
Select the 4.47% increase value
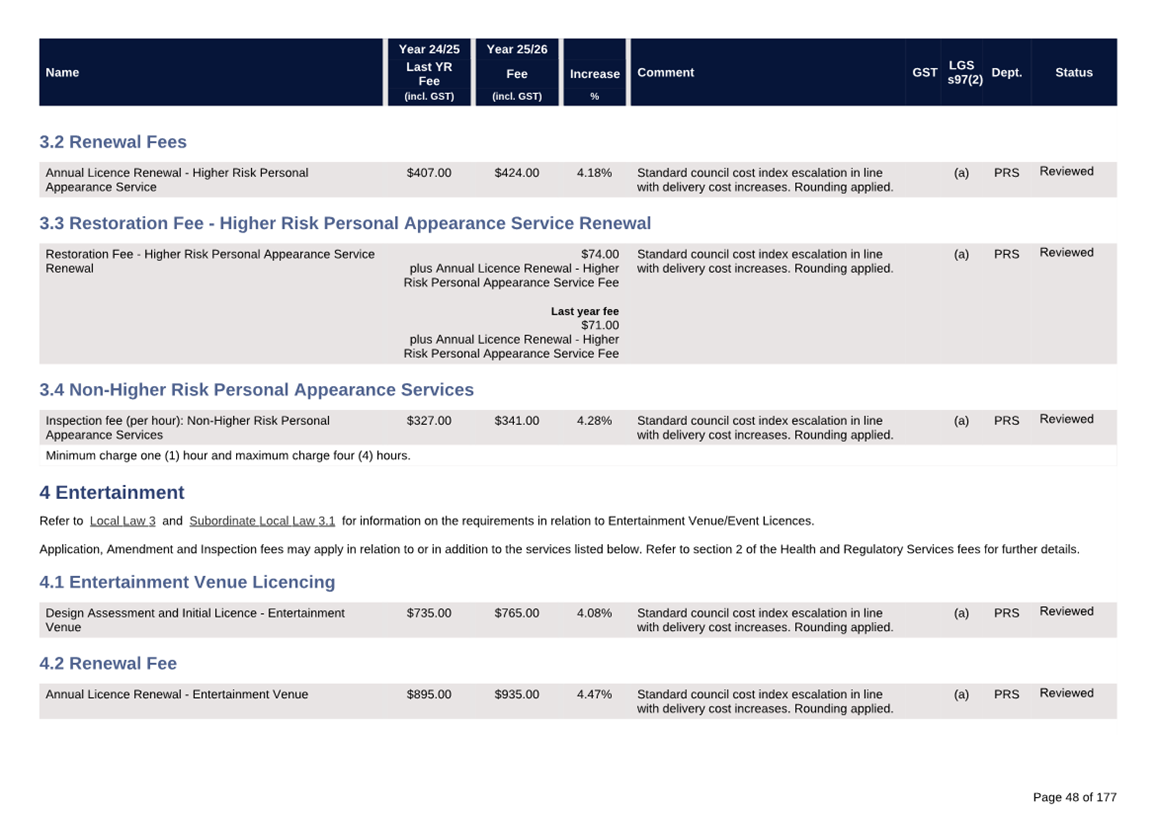click(x=594, y=694)
